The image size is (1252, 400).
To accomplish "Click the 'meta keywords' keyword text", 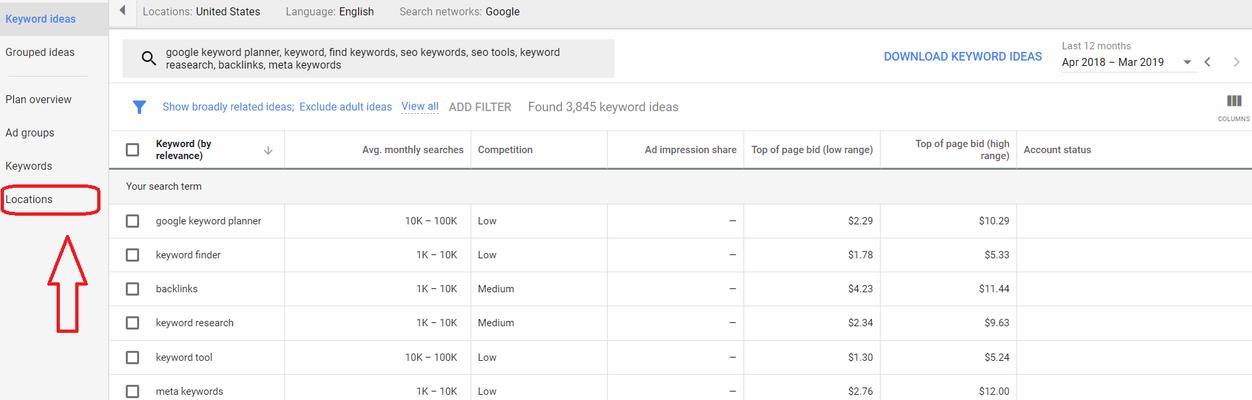I will coord(189,391).
